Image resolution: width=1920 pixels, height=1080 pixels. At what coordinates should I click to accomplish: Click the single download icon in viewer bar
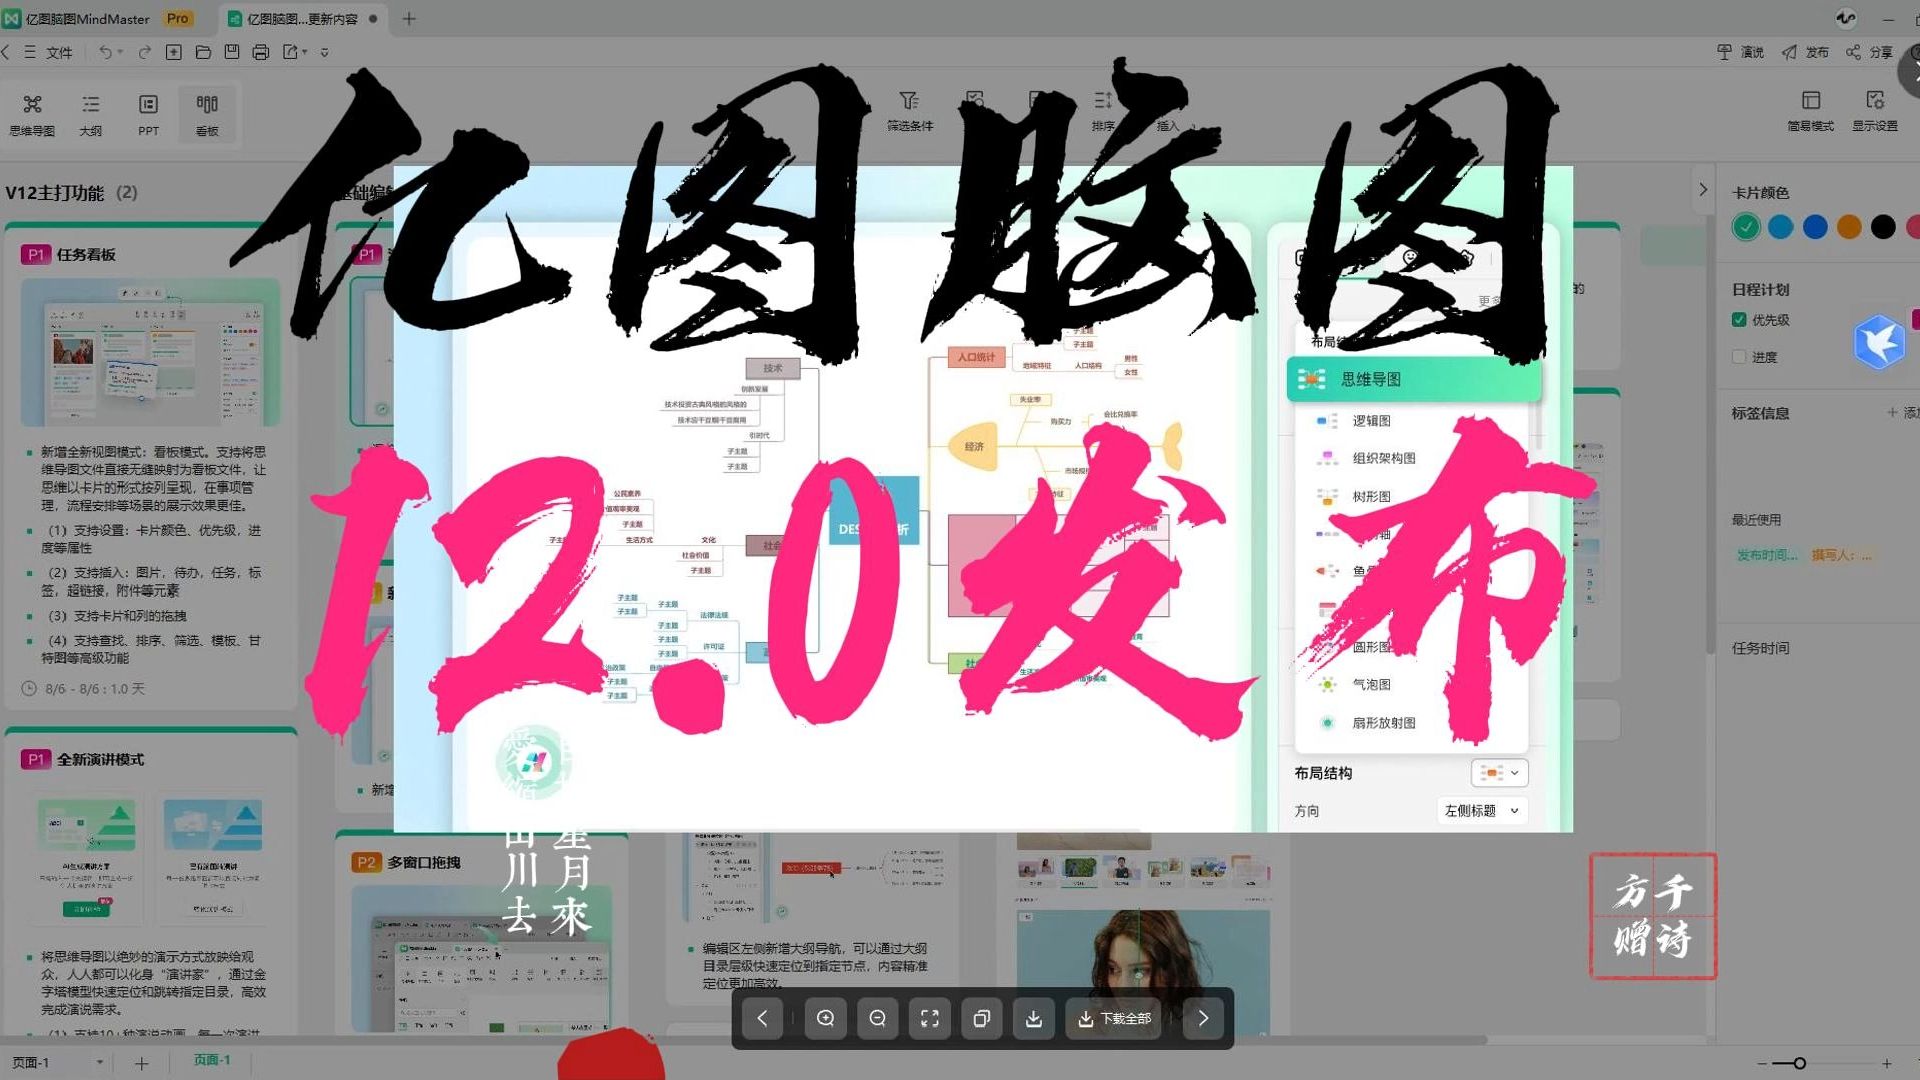pos(1034,1018)
